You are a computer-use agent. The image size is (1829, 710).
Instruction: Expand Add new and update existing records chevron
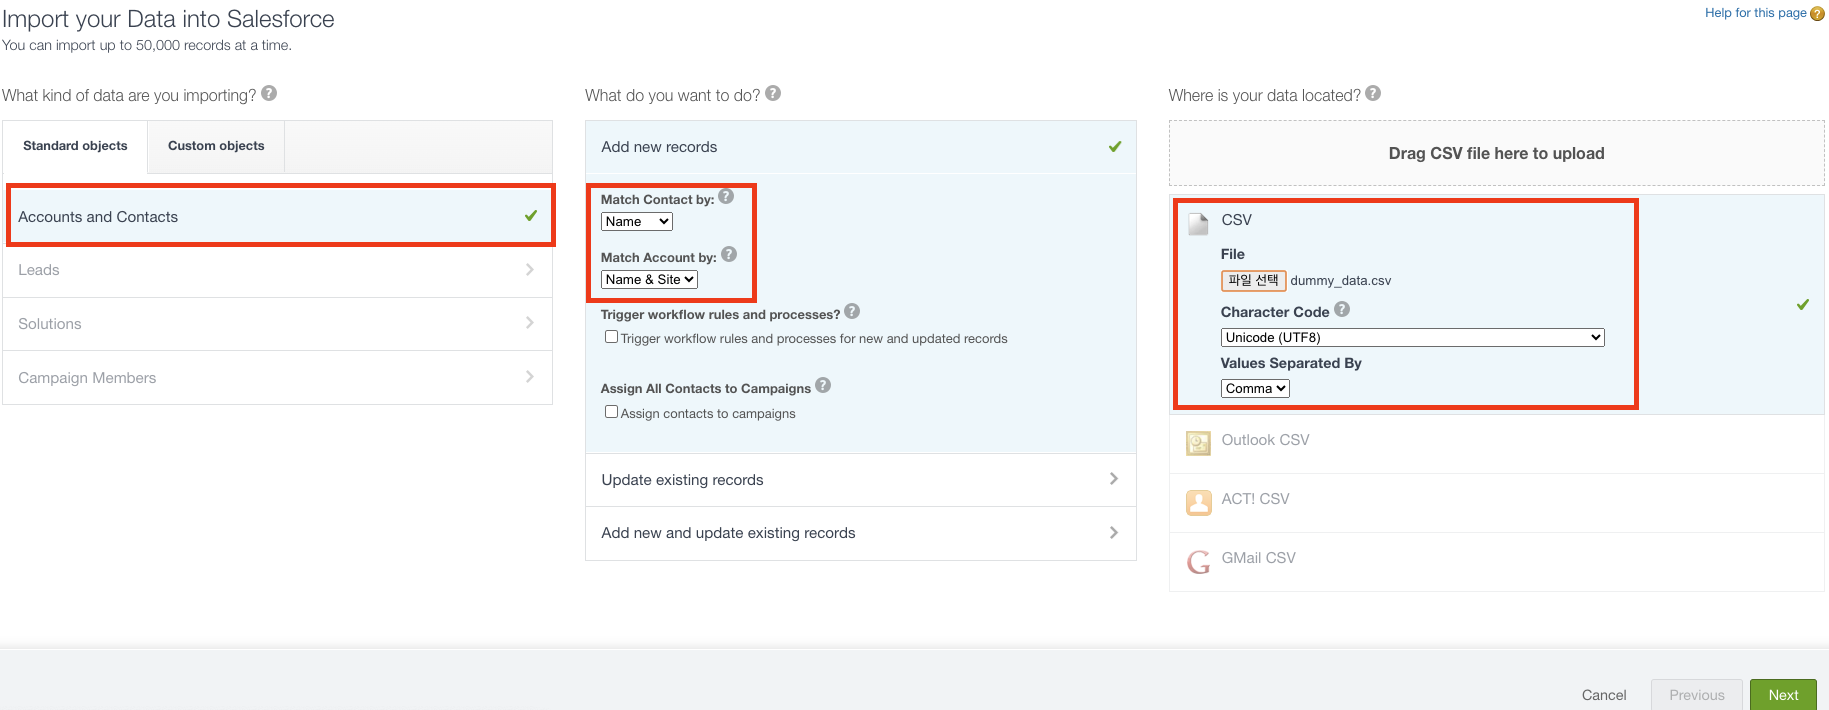click(1114, 533)
